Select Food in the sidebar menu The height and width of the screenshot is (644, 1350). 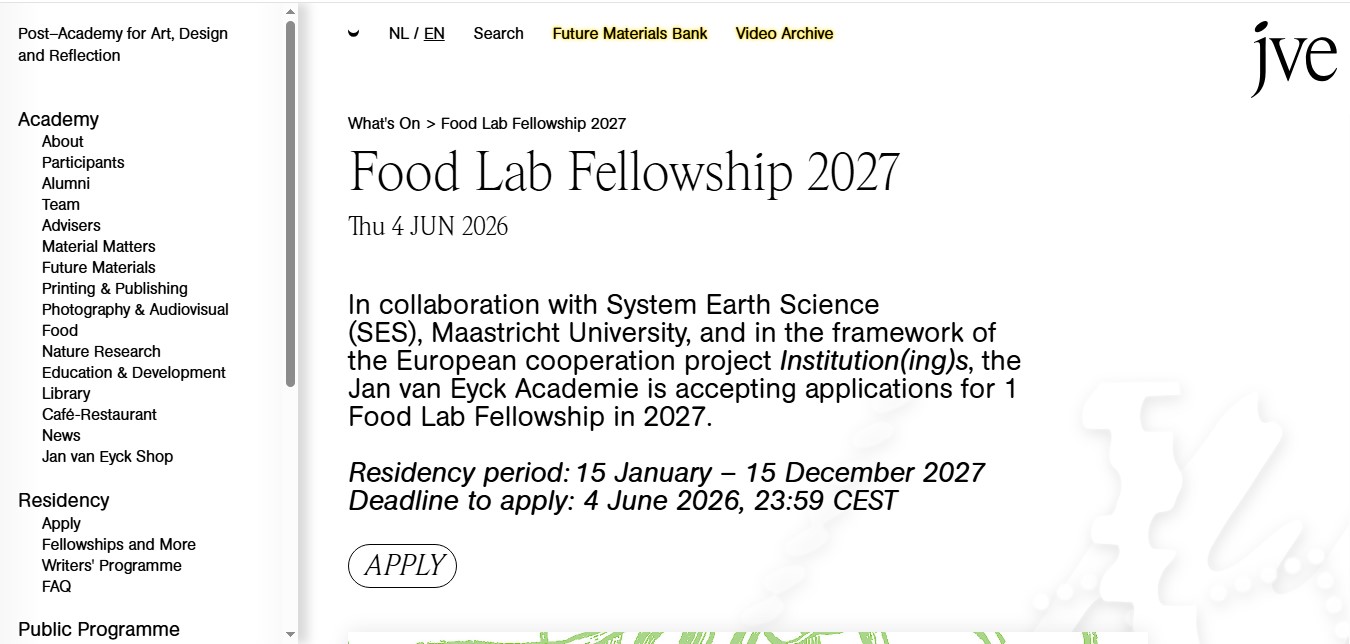(x=60, y=331)
